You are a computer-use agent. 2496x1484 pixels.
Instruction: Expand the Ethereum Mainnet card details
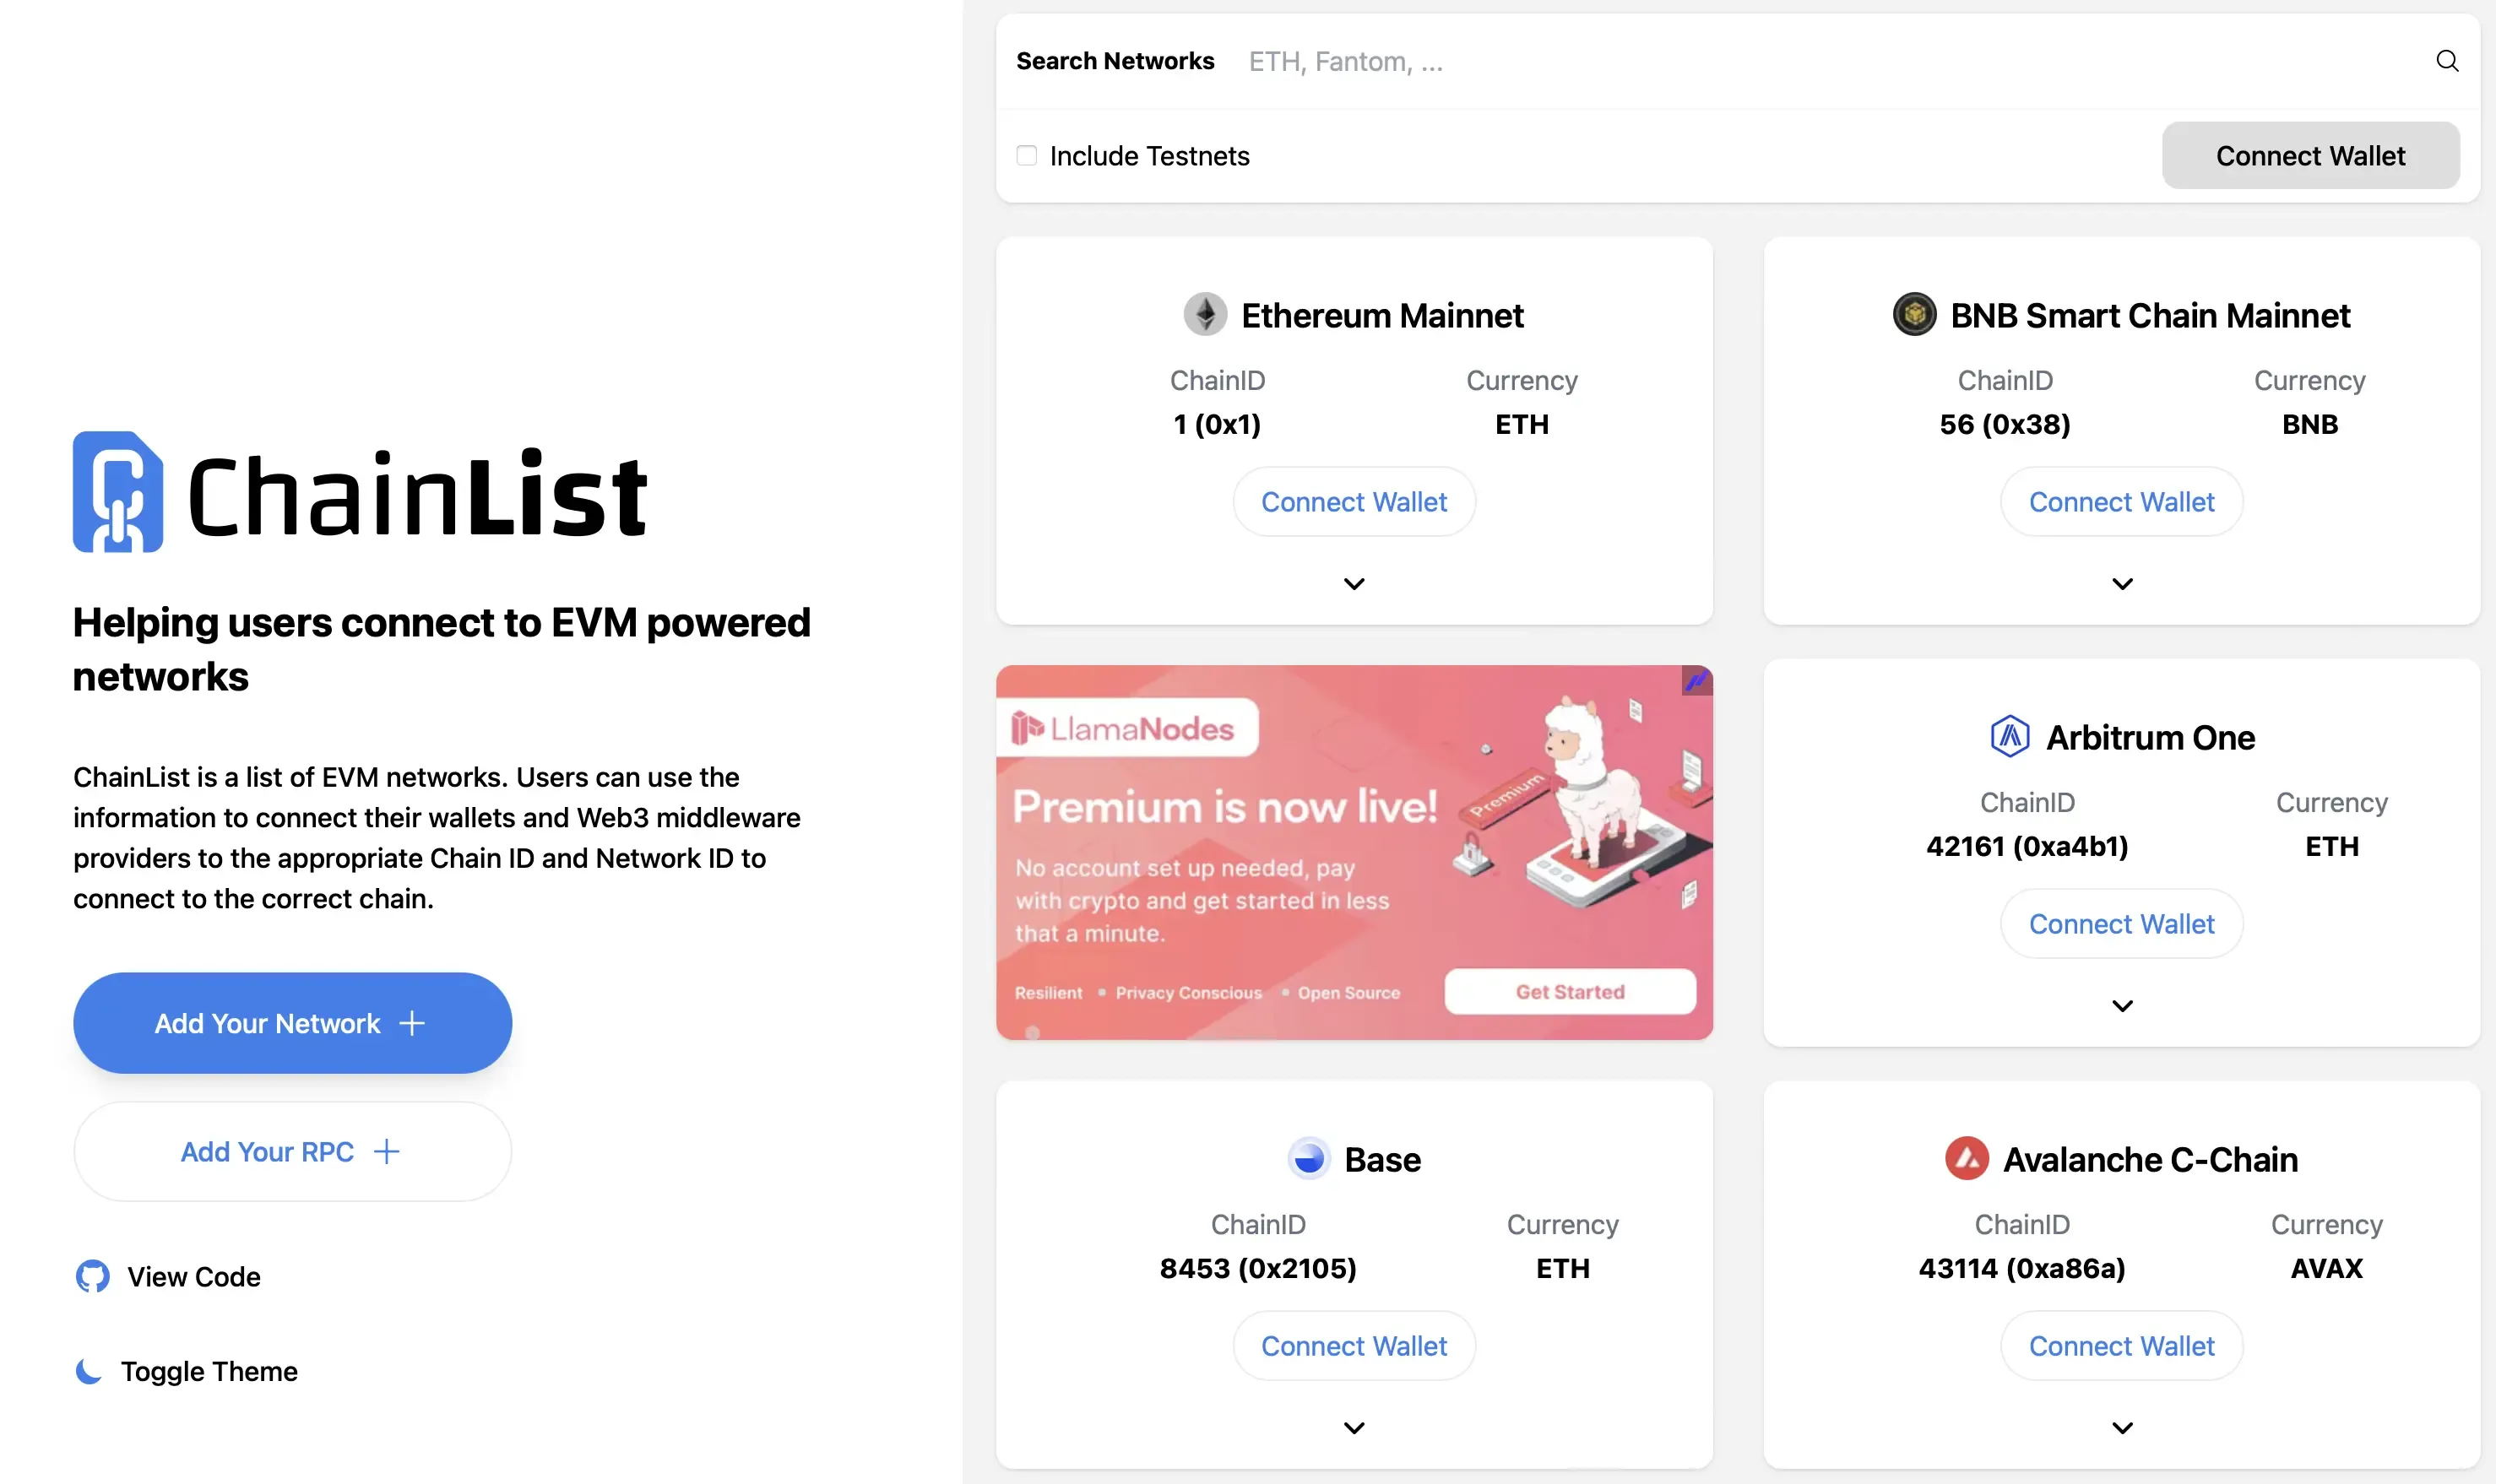pyautogui.click(x=1354, y=584)
